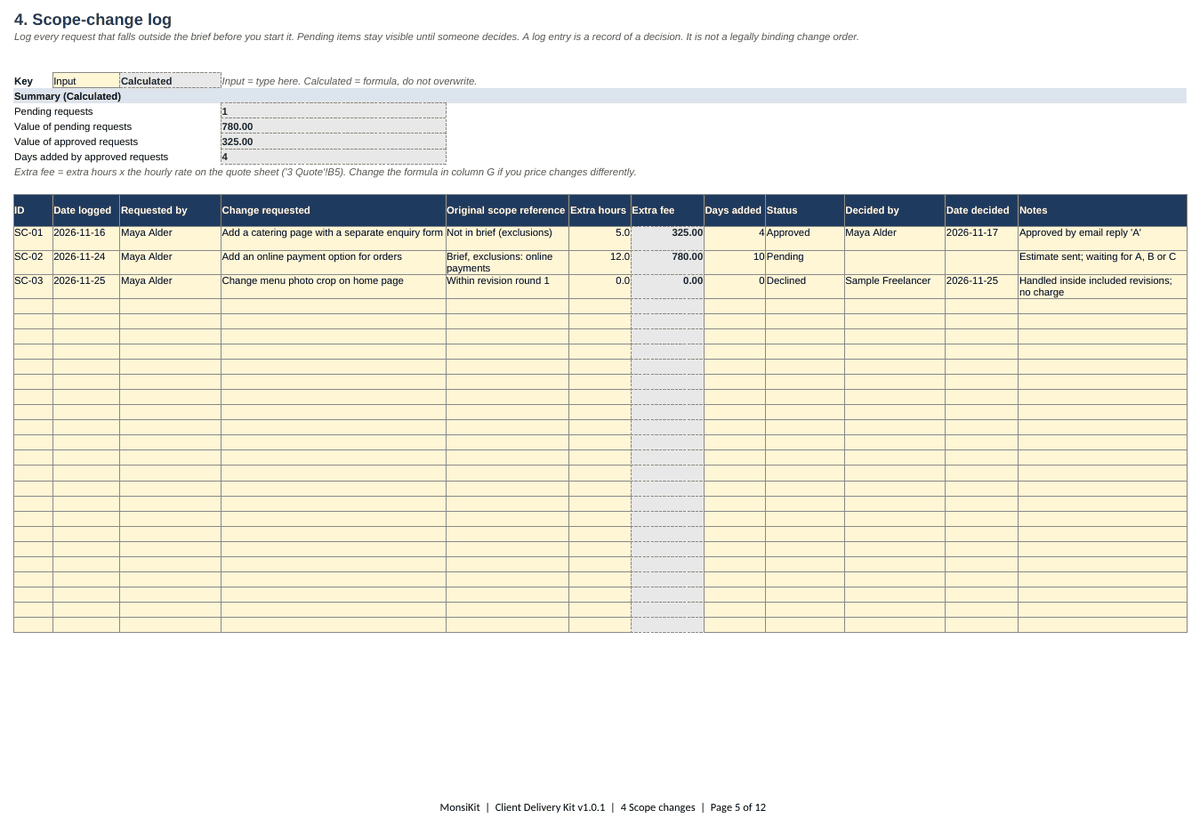Click the Extra fee formula explanation note
This screenshot has height=826, width=1200.
point(325,172)
